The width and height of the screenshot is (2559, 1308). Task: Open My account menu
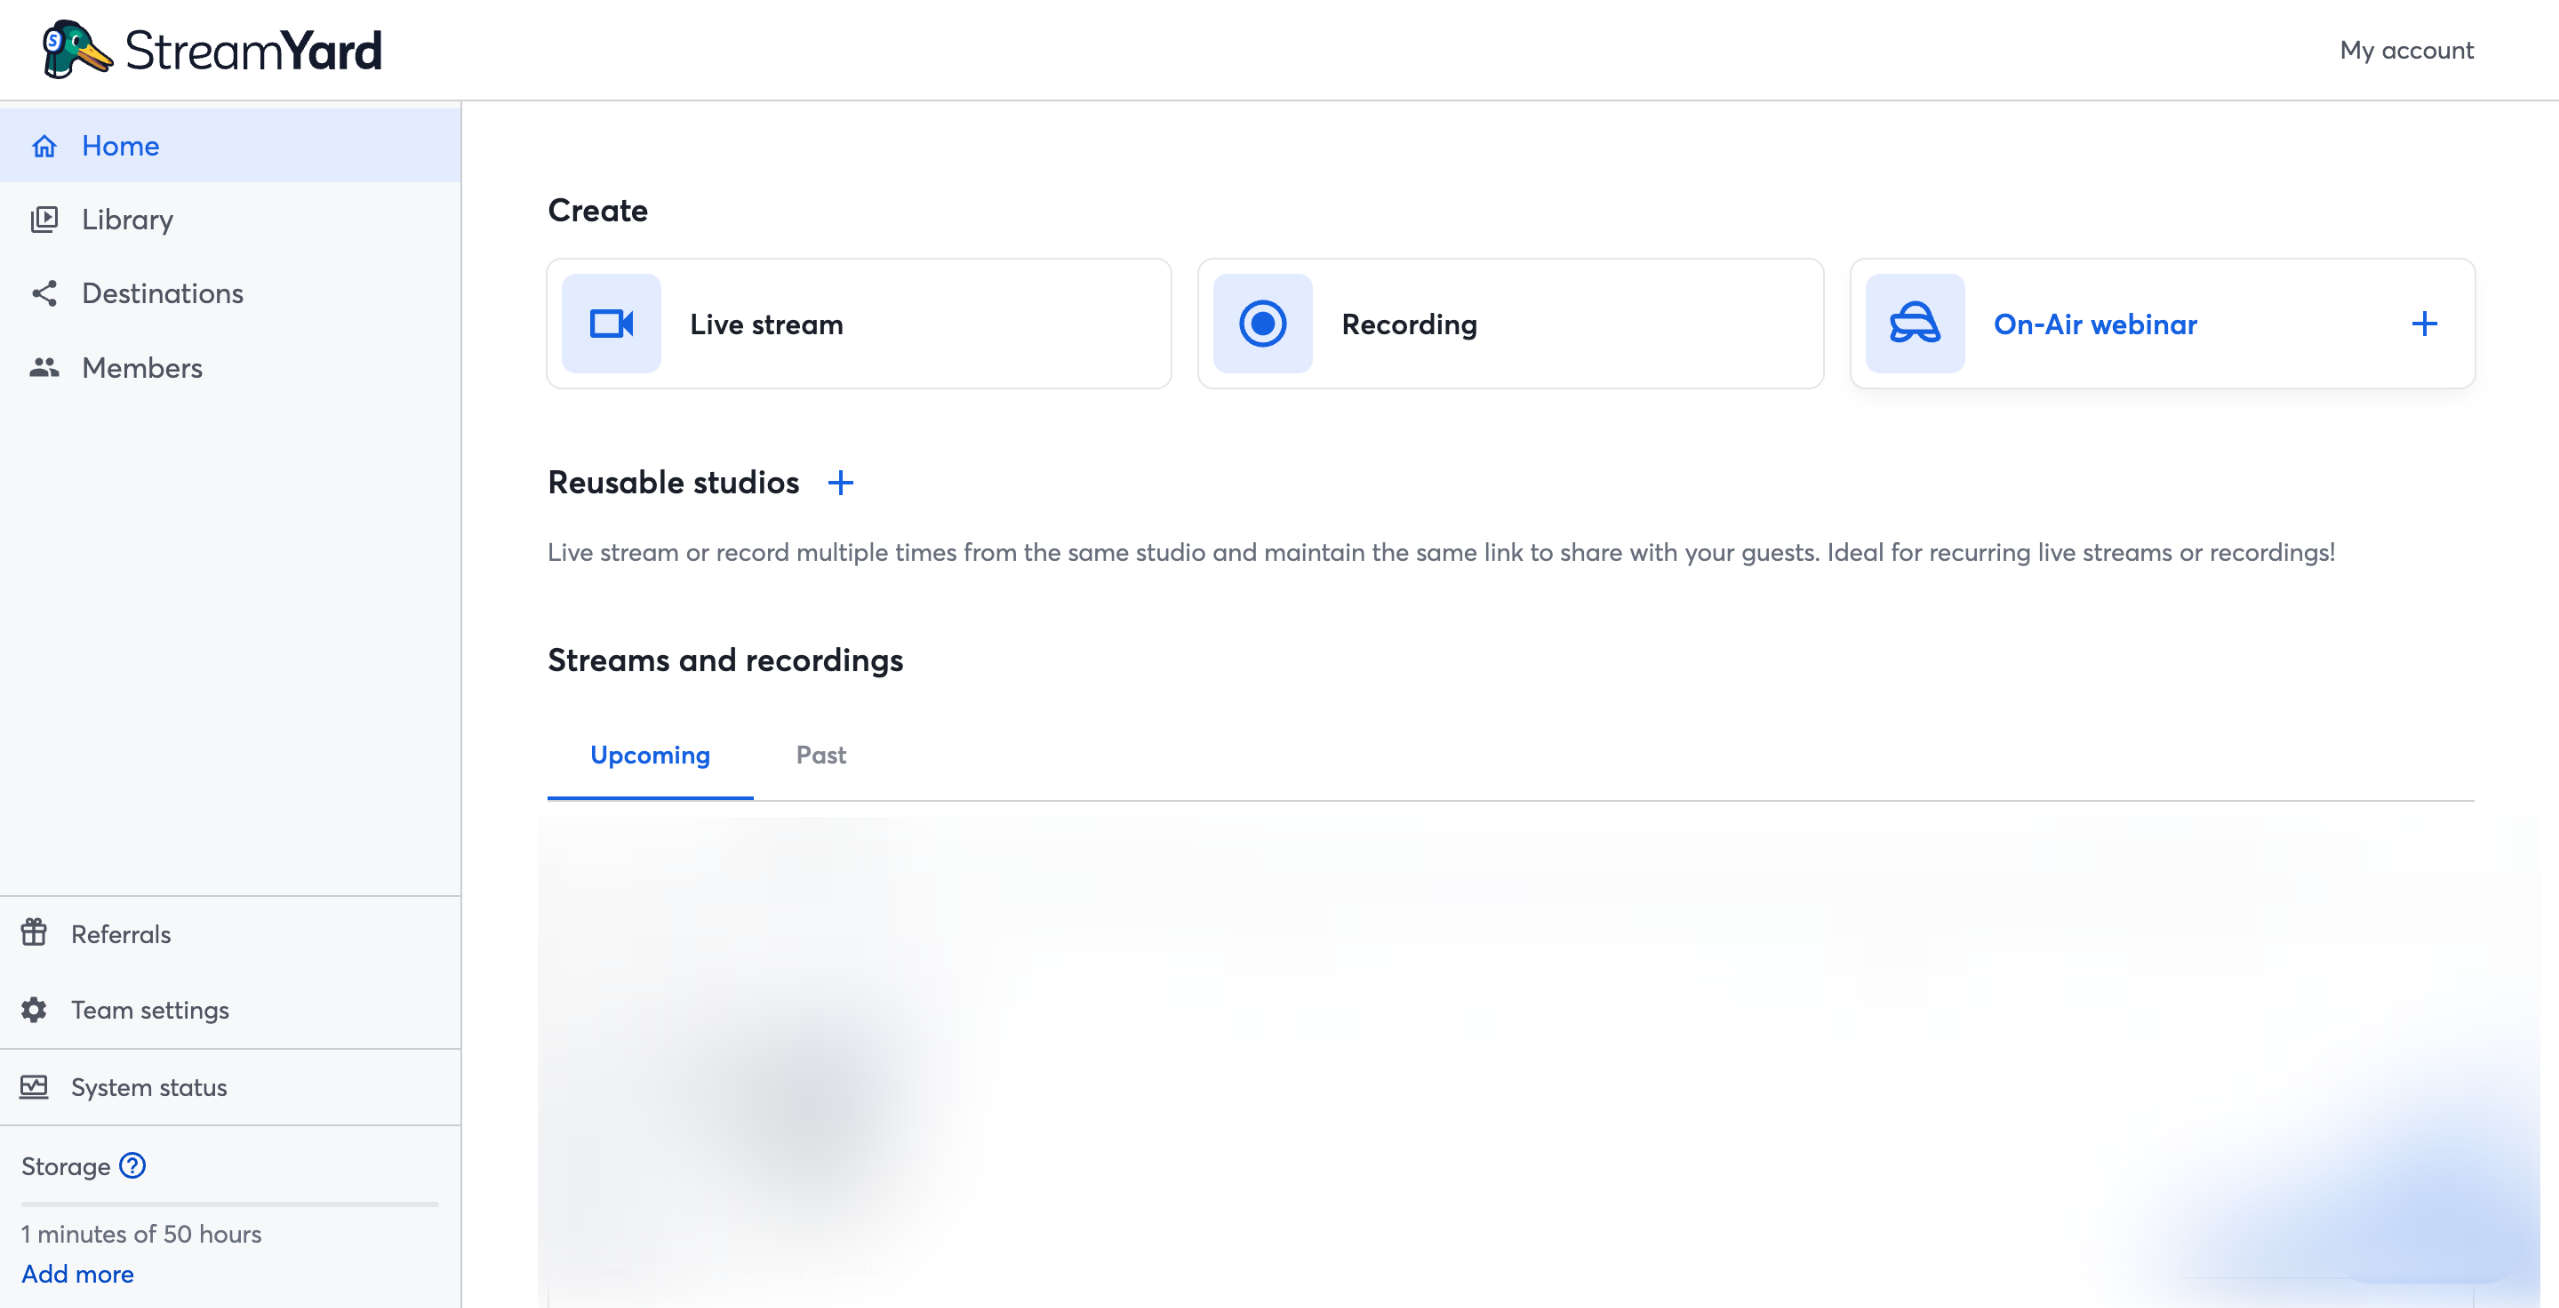pyautogui.click(x=2406, y=50)
